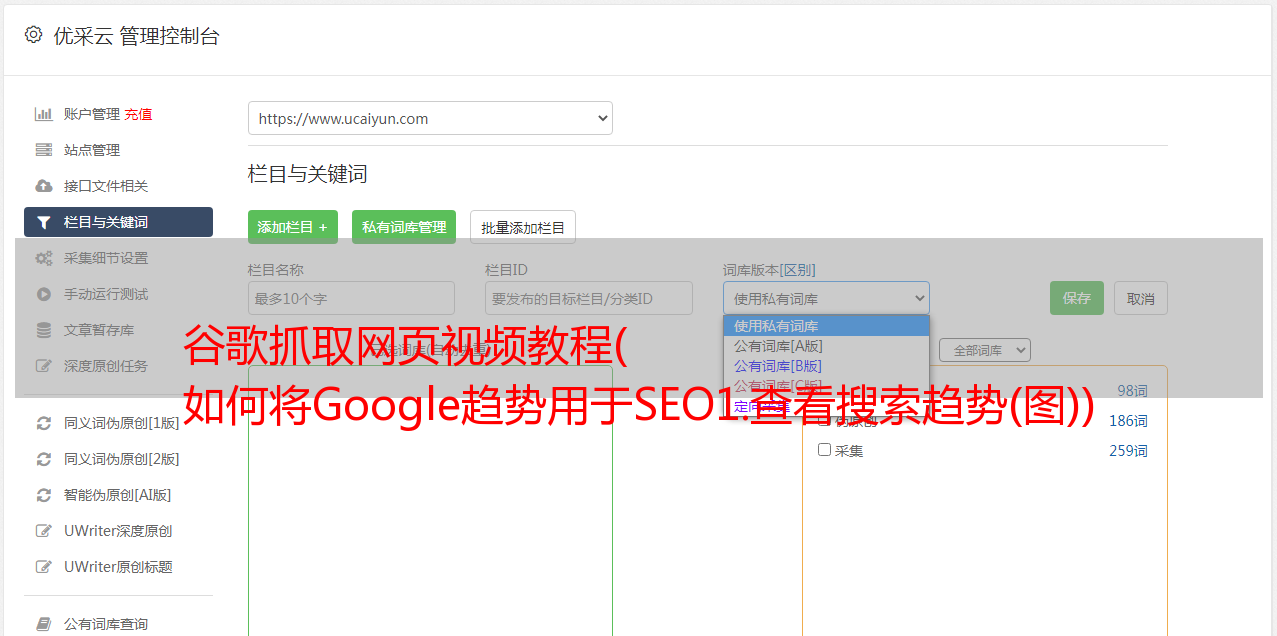Viewport: 1277px width, 636px height.
Task: Open the 全部词库 filter dropdown
Action: [x=985, y=350]
